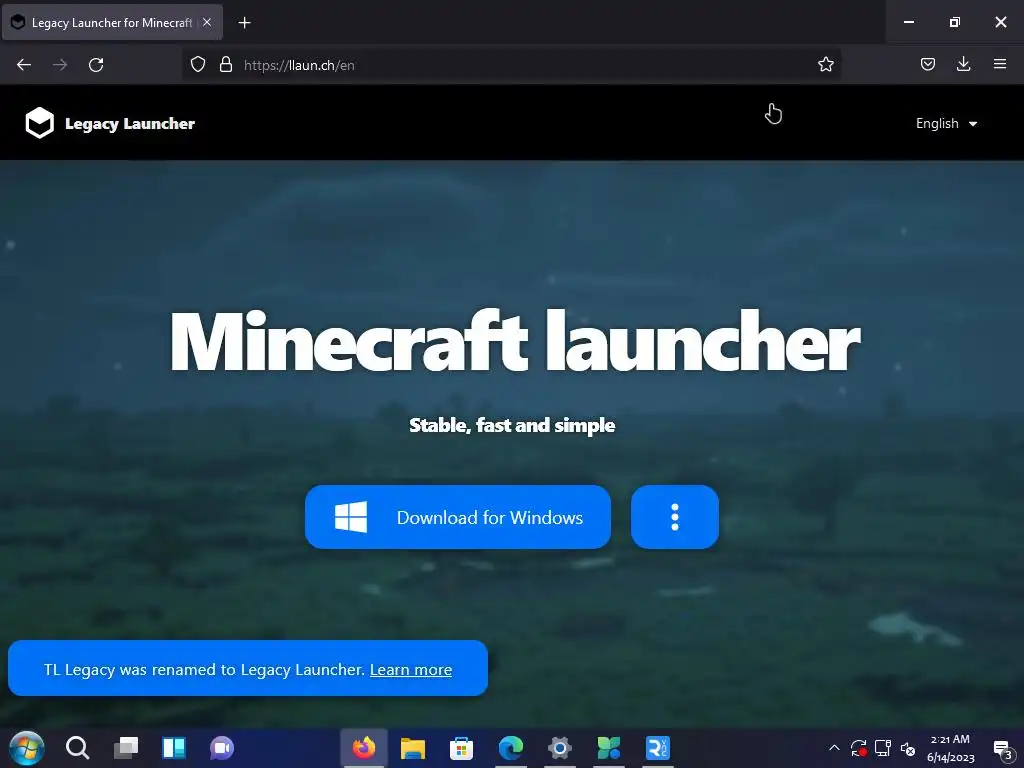The width and height of the screenshot is (1024, 768).
Task: Click the Minecraft launcher heading text
Action: [515, 342]
